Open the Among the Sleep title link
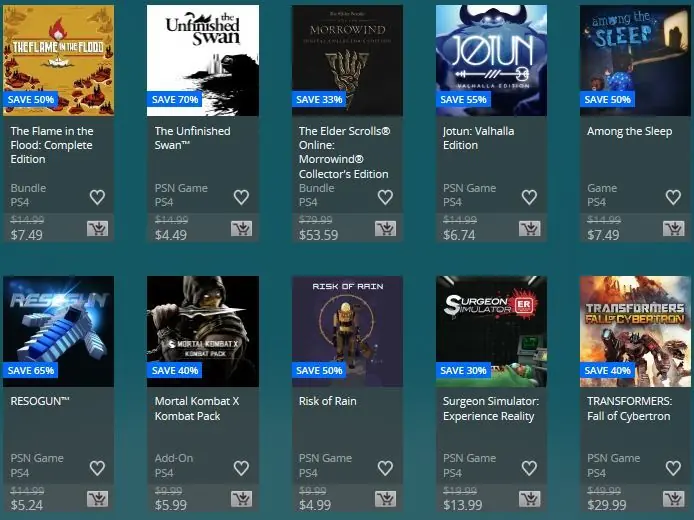This screenshot has width=694, height=520. [x=629, y=131]
